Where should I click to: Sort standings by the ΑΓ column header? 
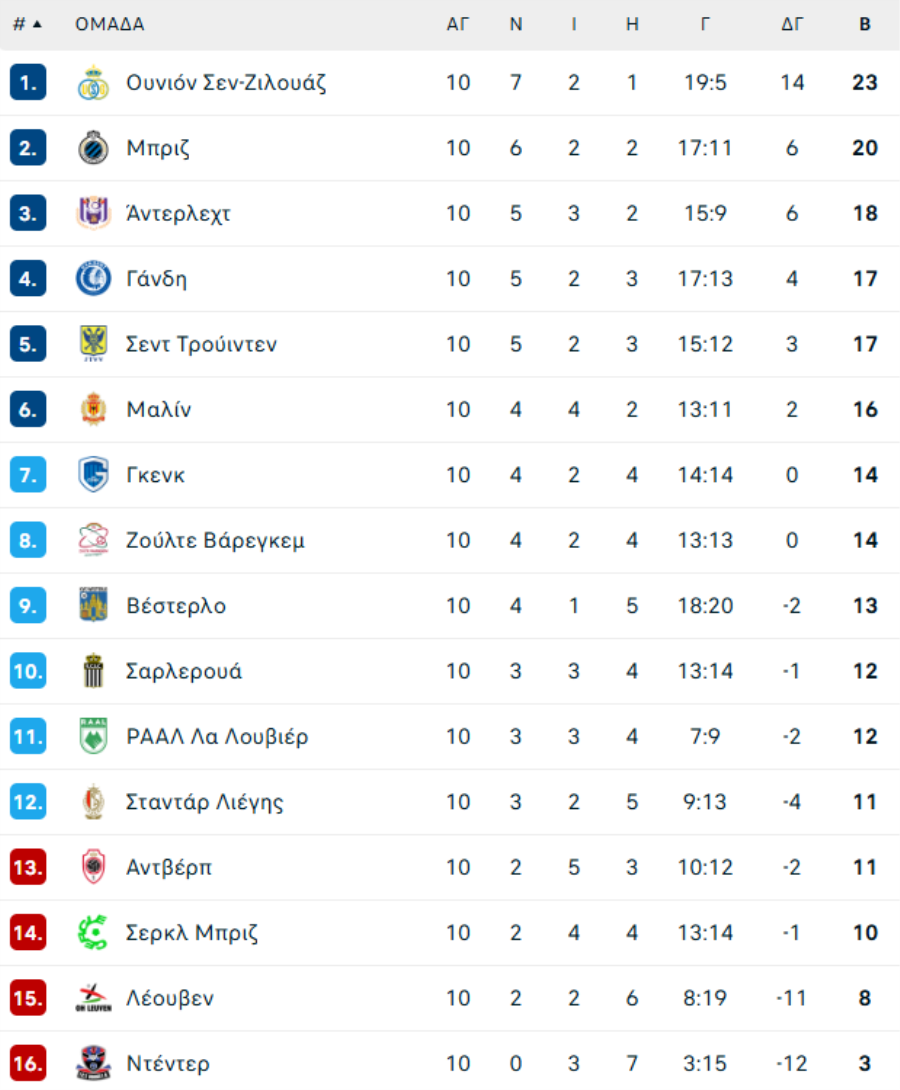[x=457, y=25]
